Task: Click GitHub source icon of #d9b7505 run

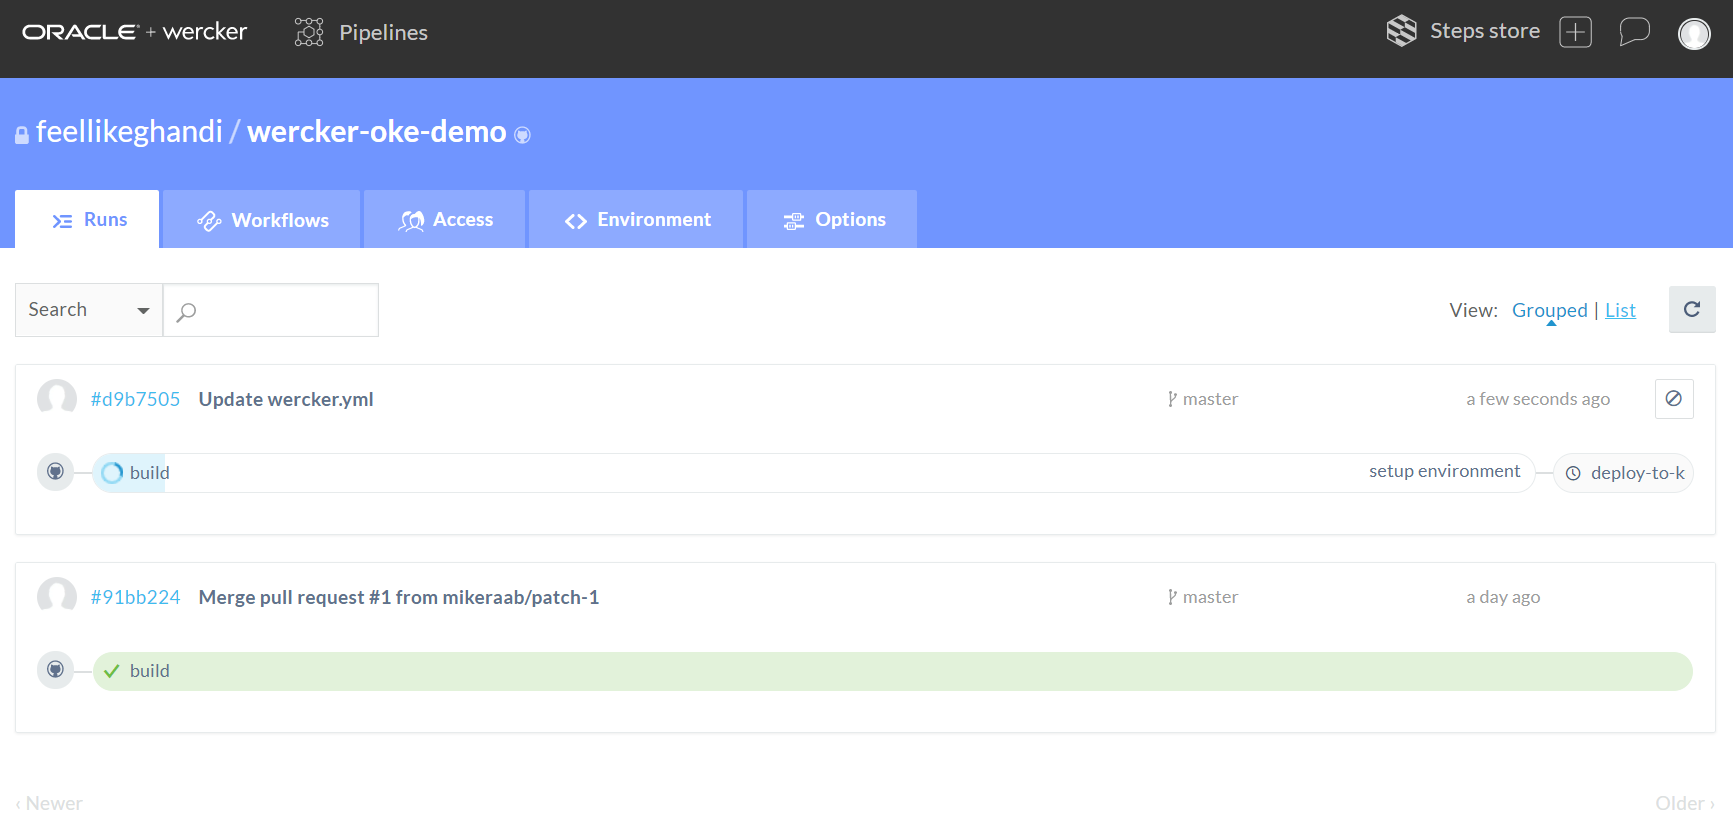Action: (x=56, y=471)
